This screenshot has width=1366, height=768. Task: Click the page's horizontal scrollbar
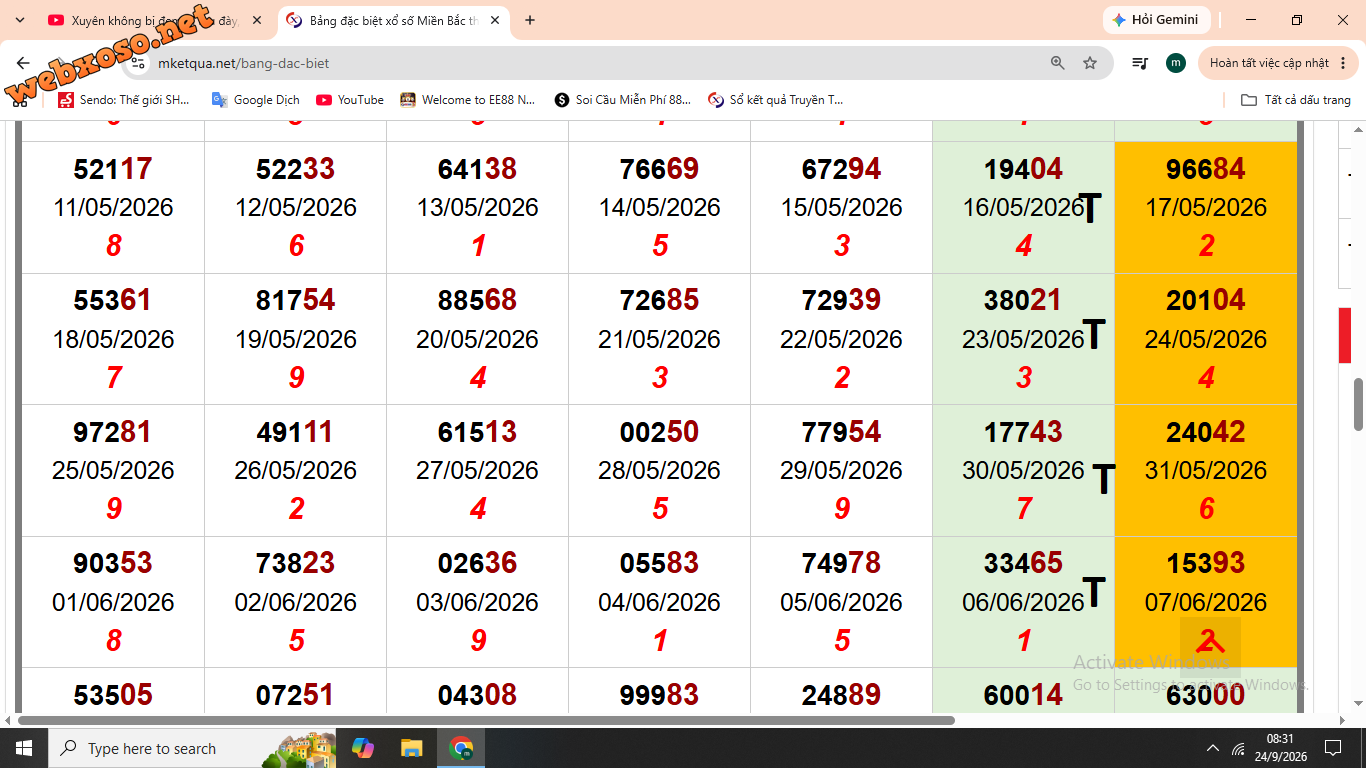[x=486, y=720]
